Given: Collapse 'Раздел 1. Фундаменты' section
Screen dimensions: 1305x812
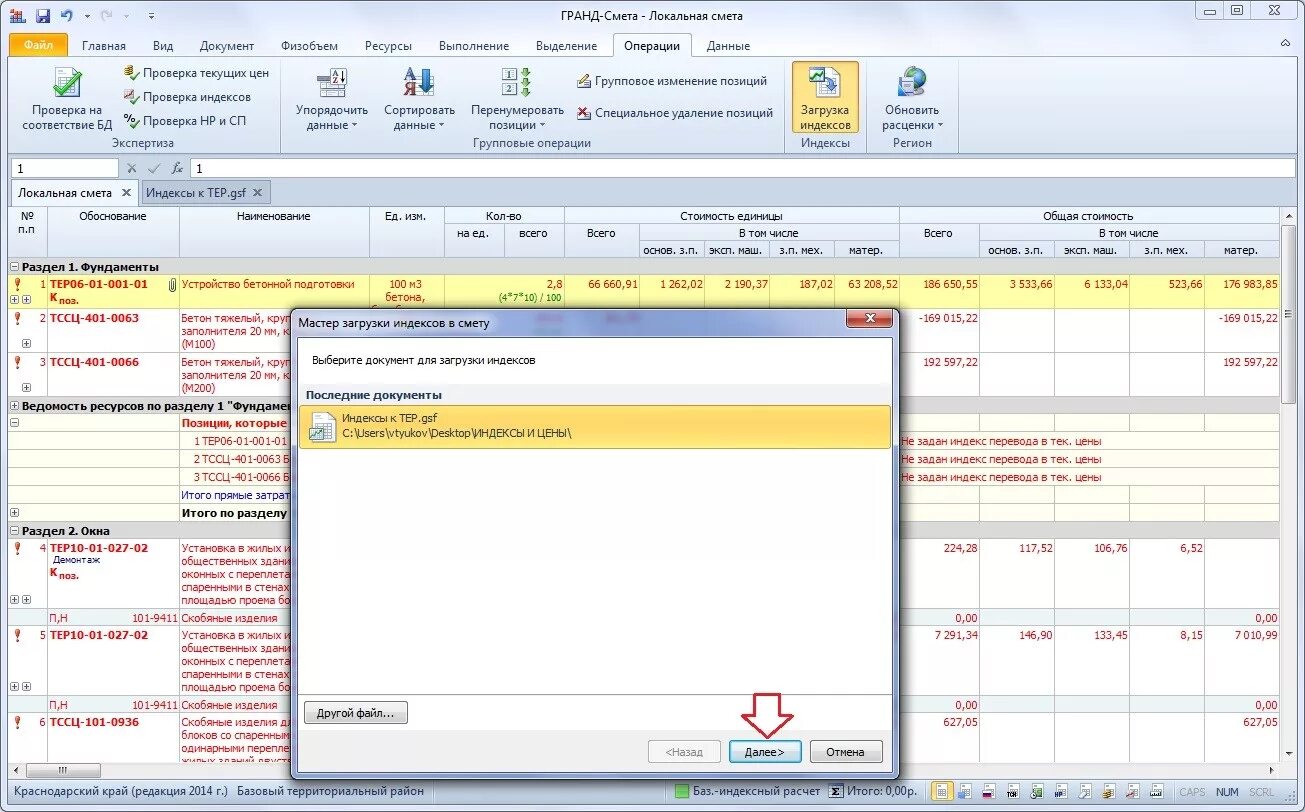Looking at the screenshot, I should pos(14,267).
